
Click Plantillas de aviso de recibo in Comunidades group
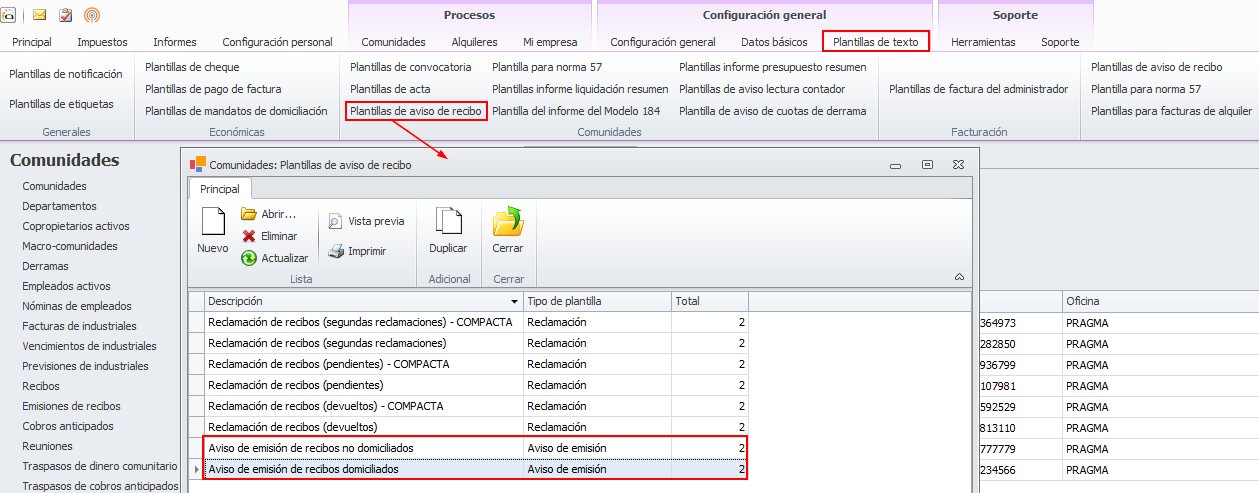[416, 111]
